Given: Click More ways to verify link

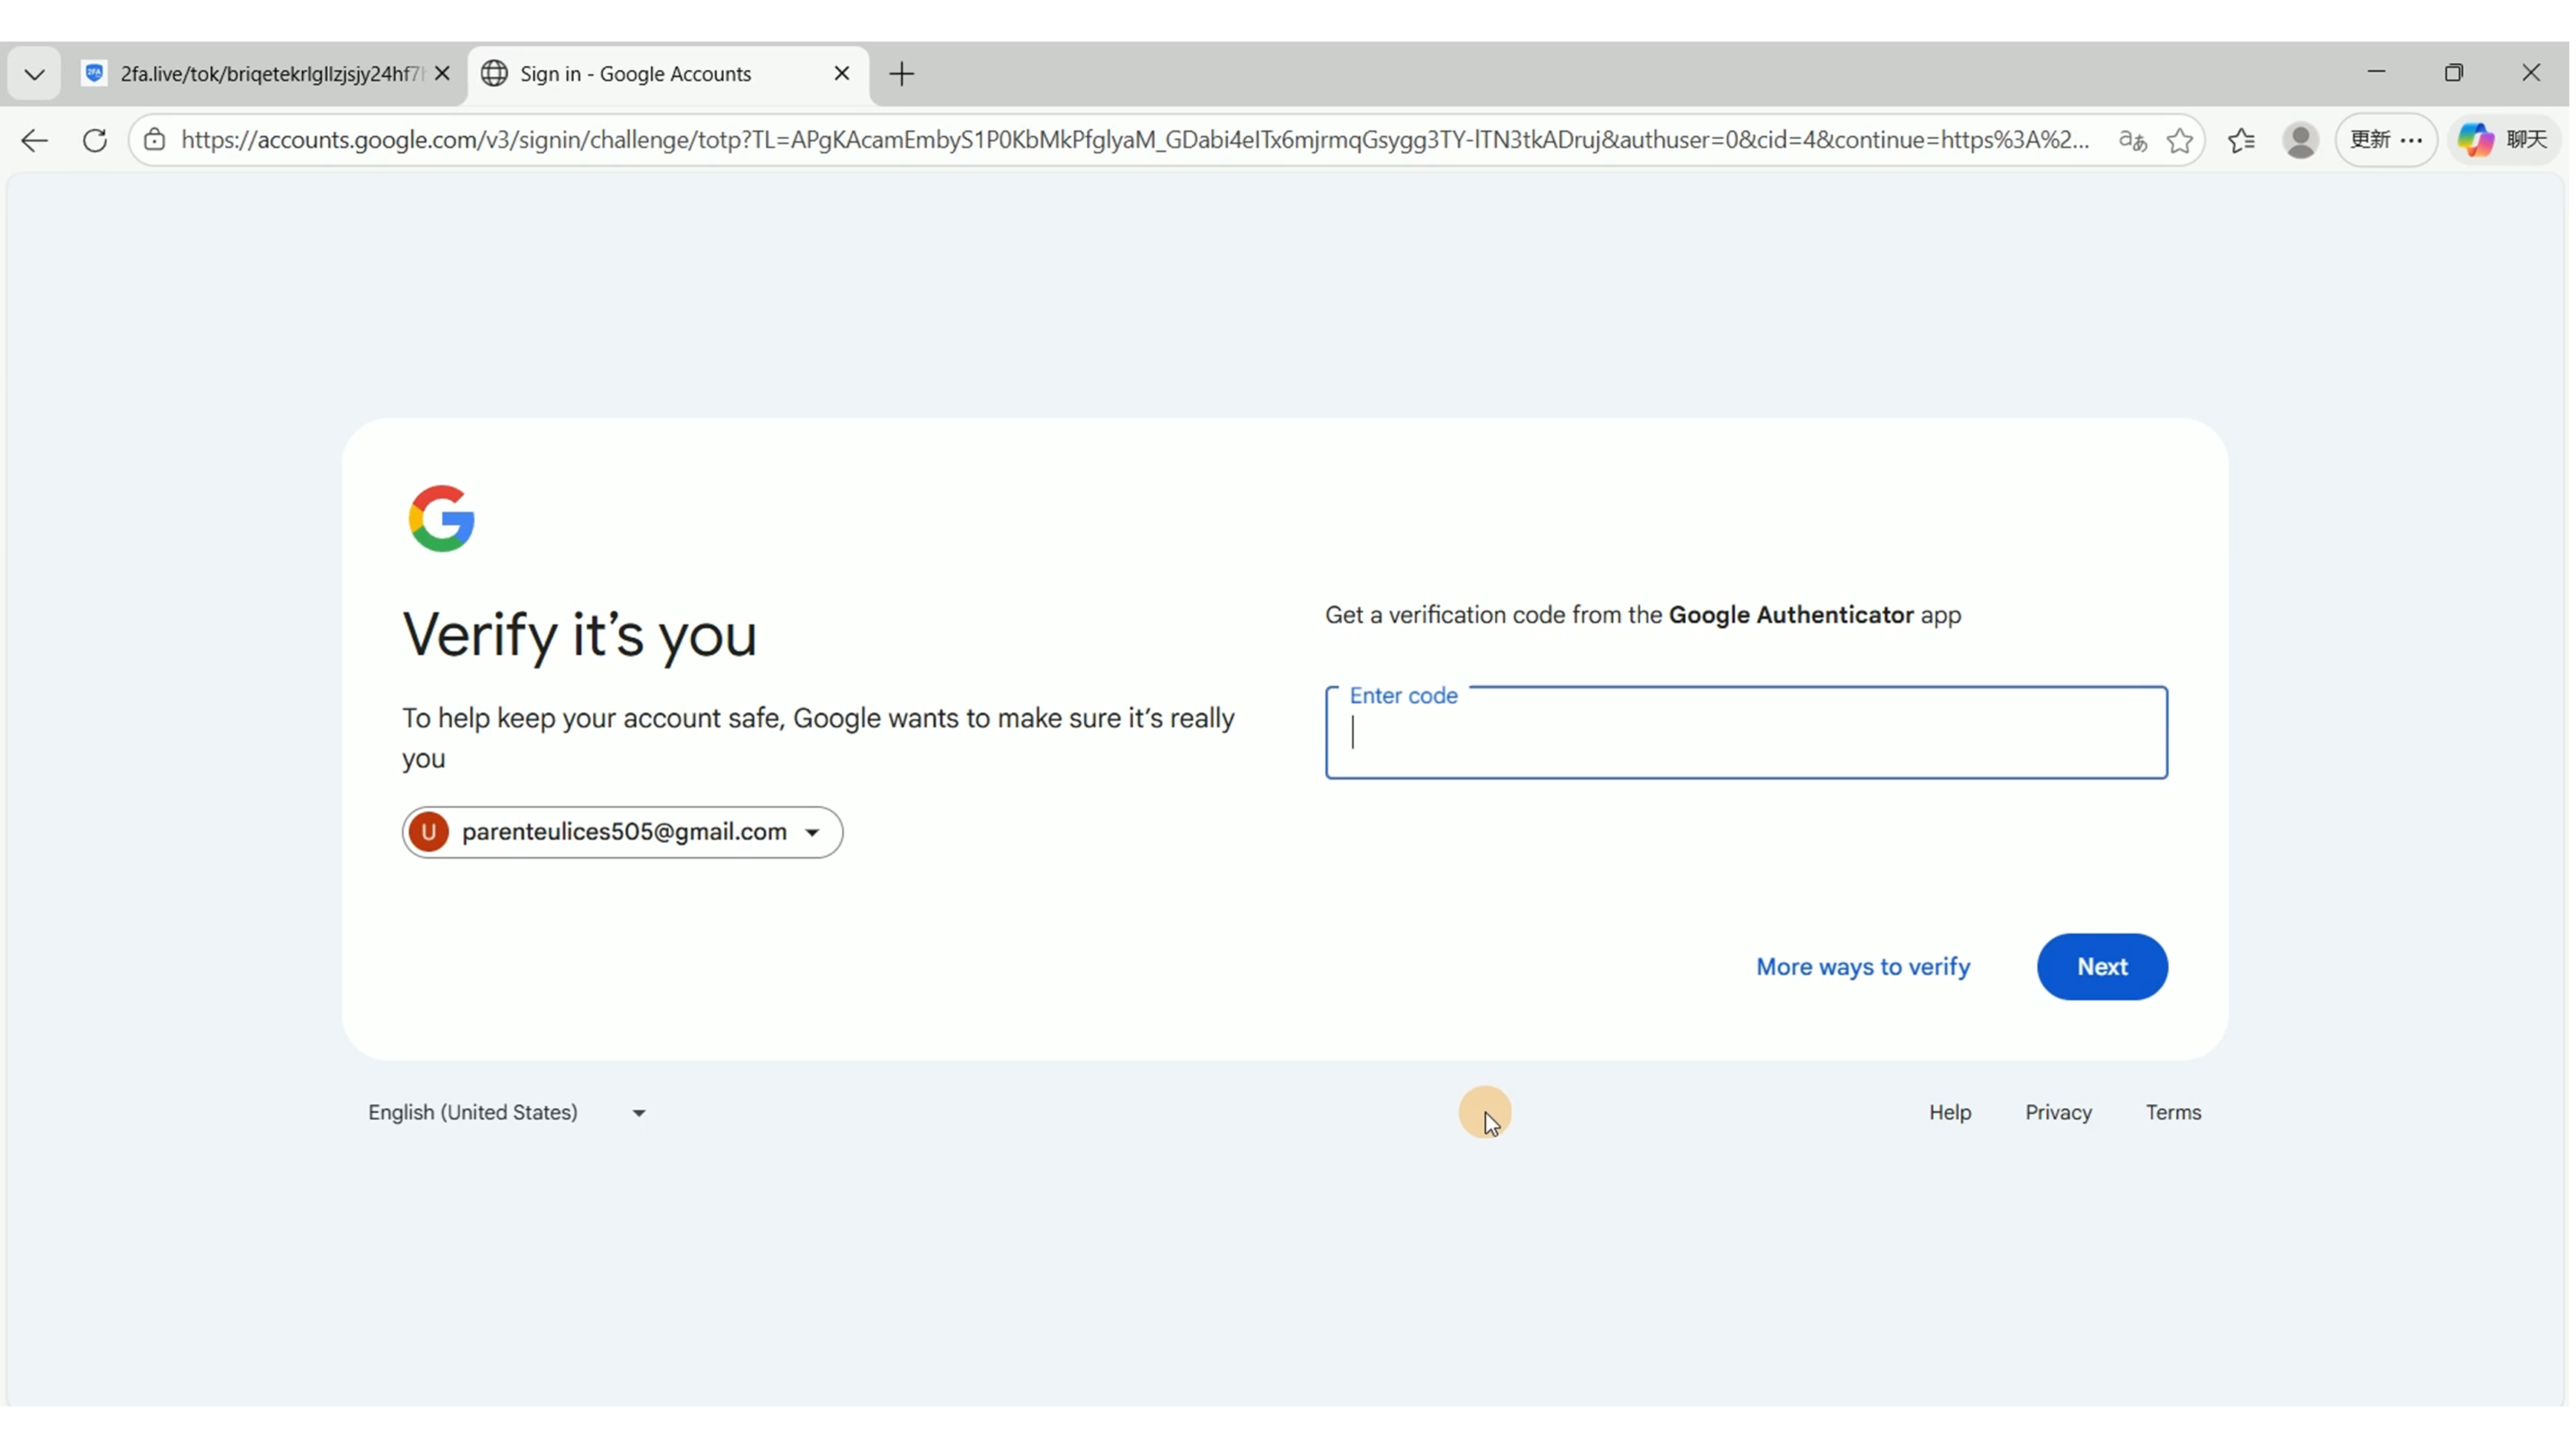Looking at the screenshot, I should pyautogui.click(x=1862, y=967).
